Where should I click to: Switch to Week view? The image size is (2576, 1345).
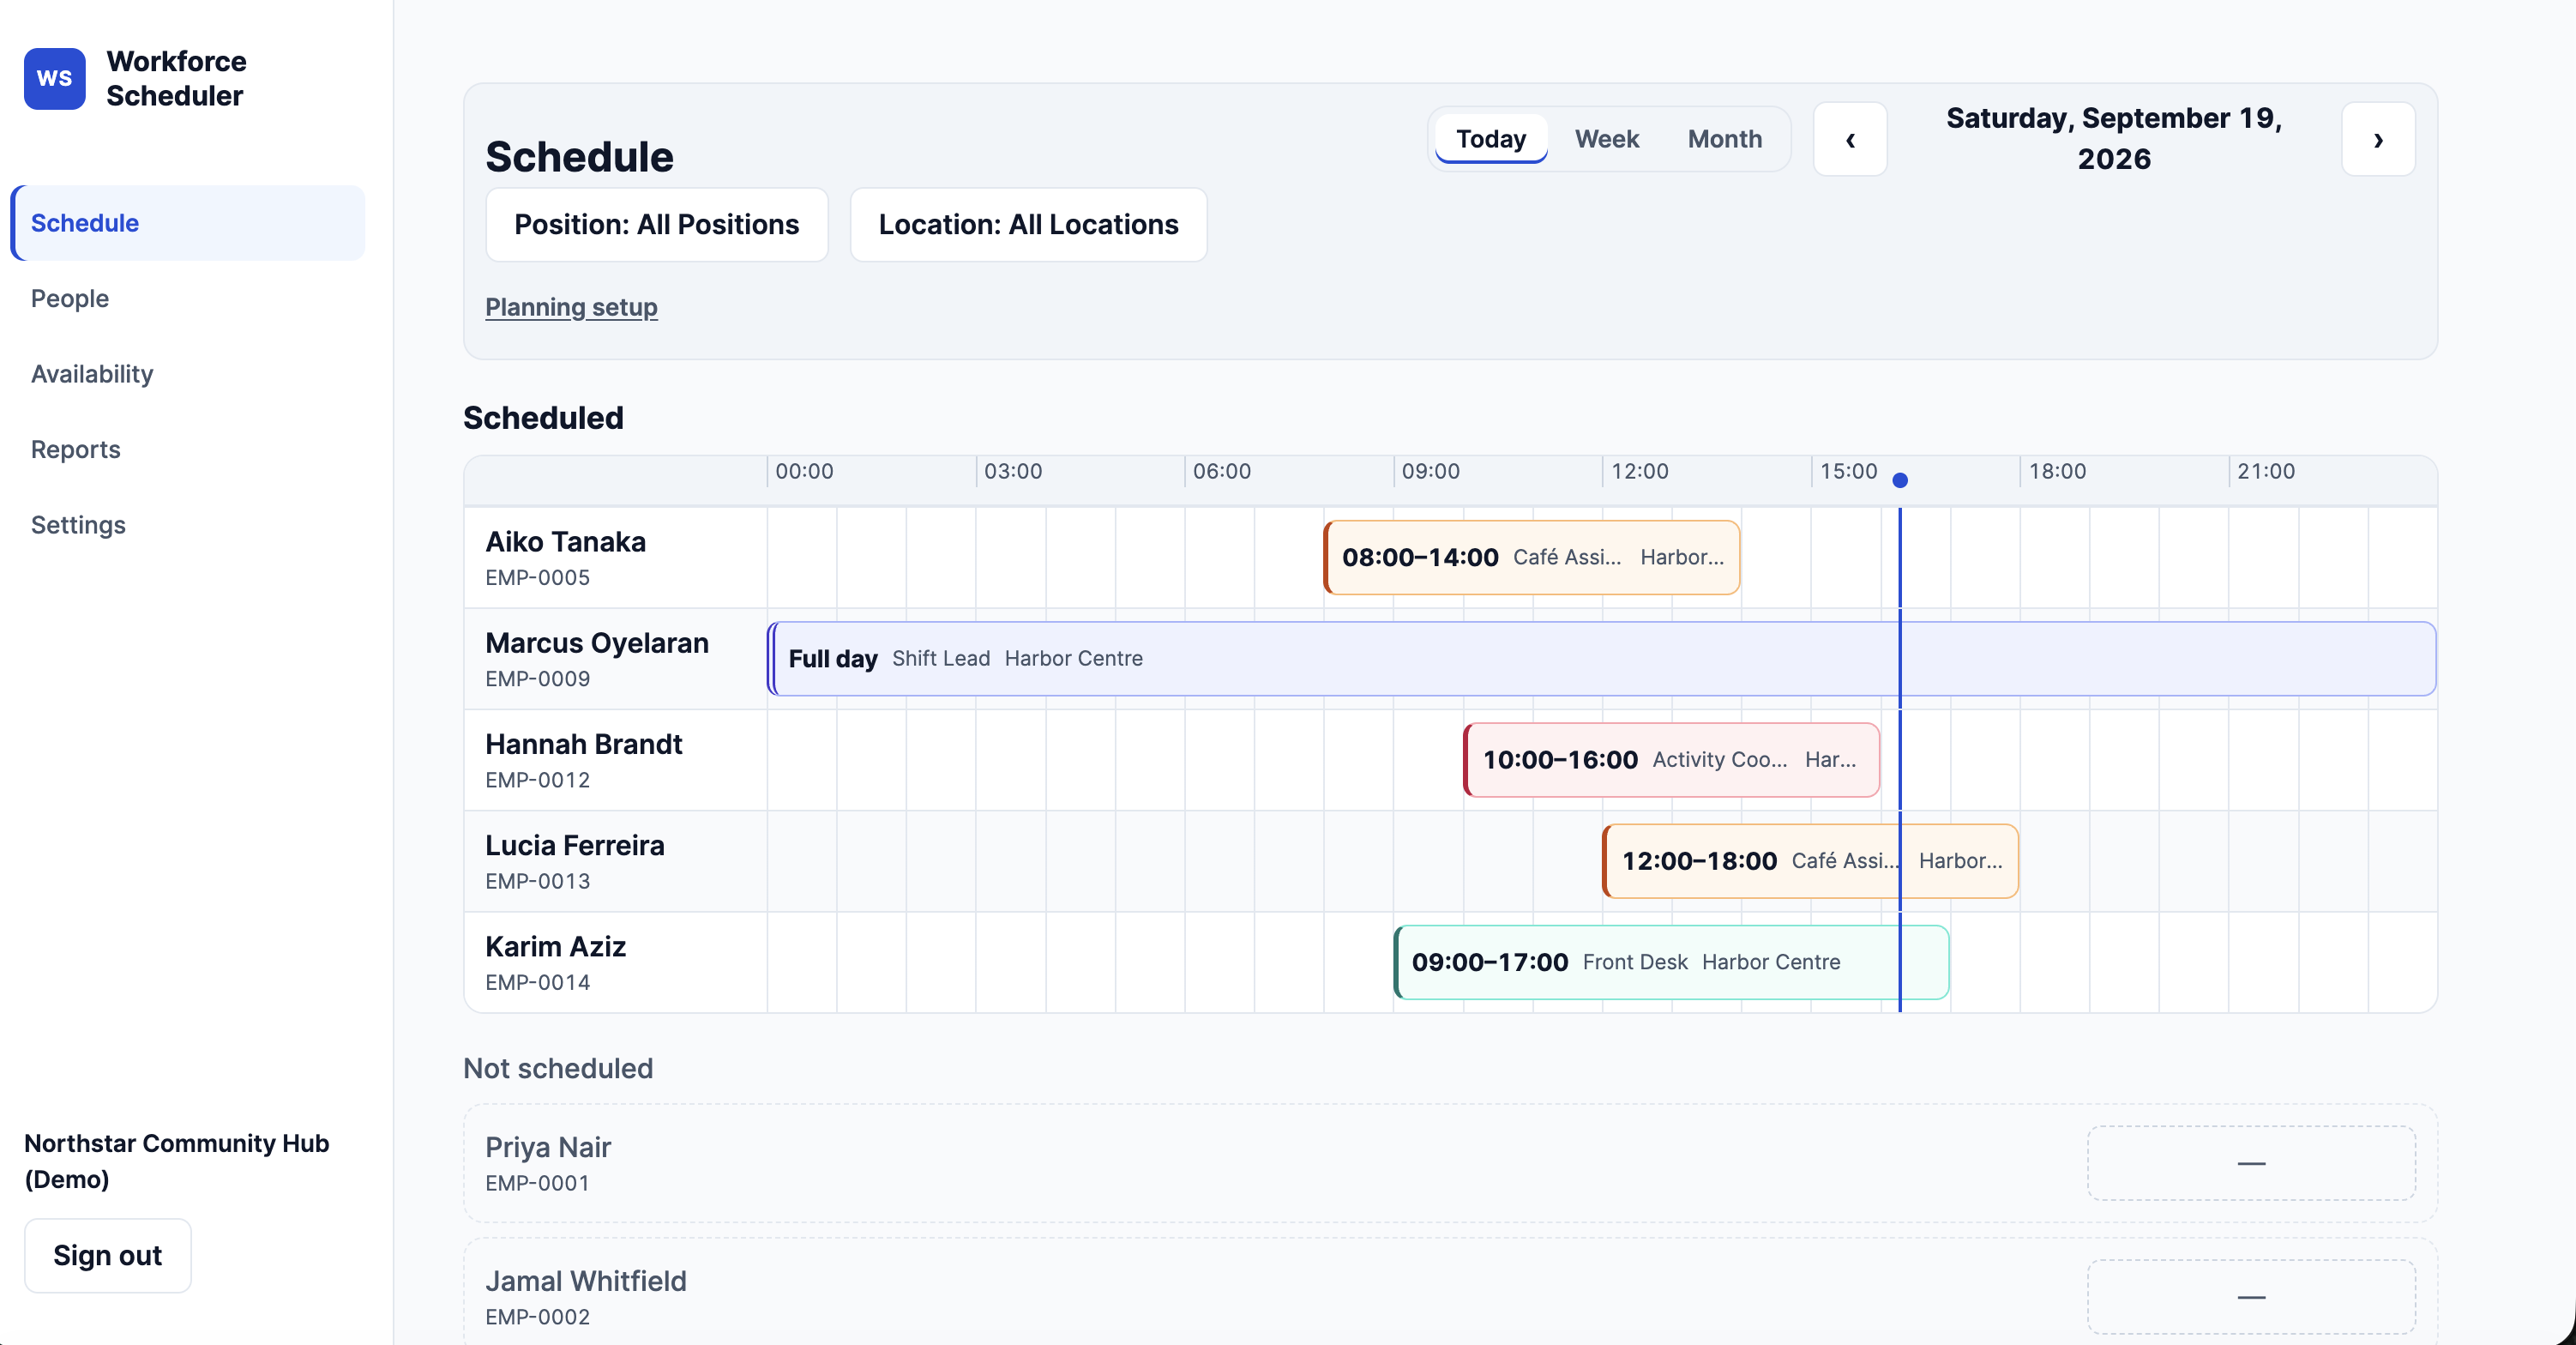coord(1606,139)
